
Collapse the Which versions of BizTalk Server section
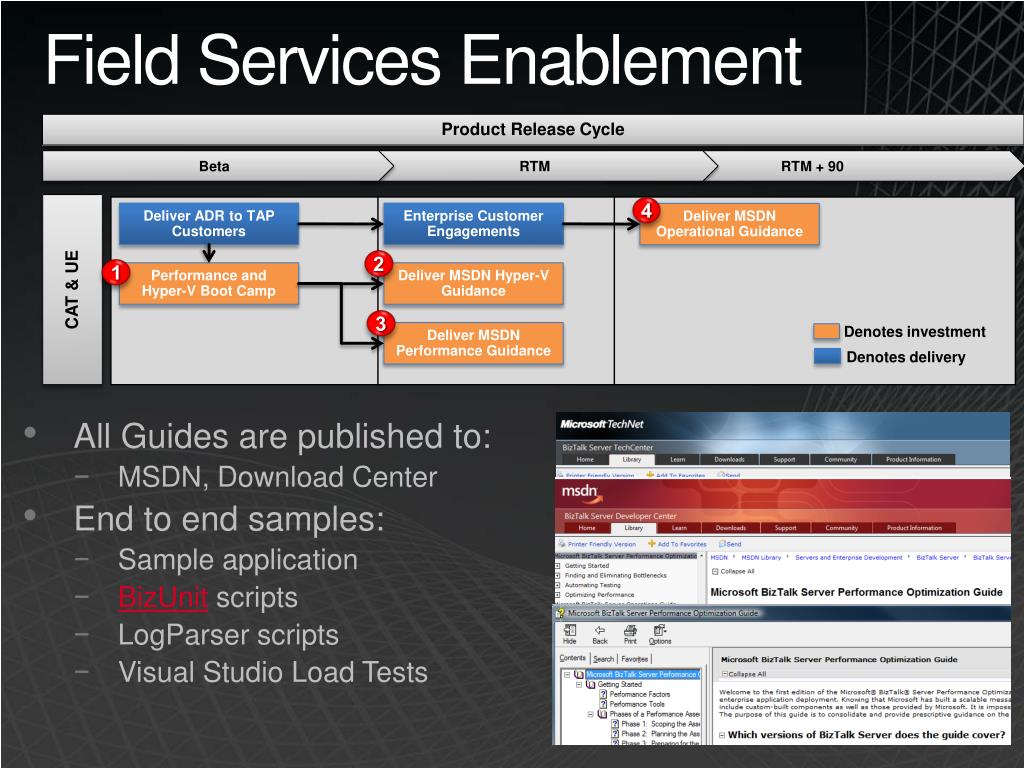(x=722, y=735)
